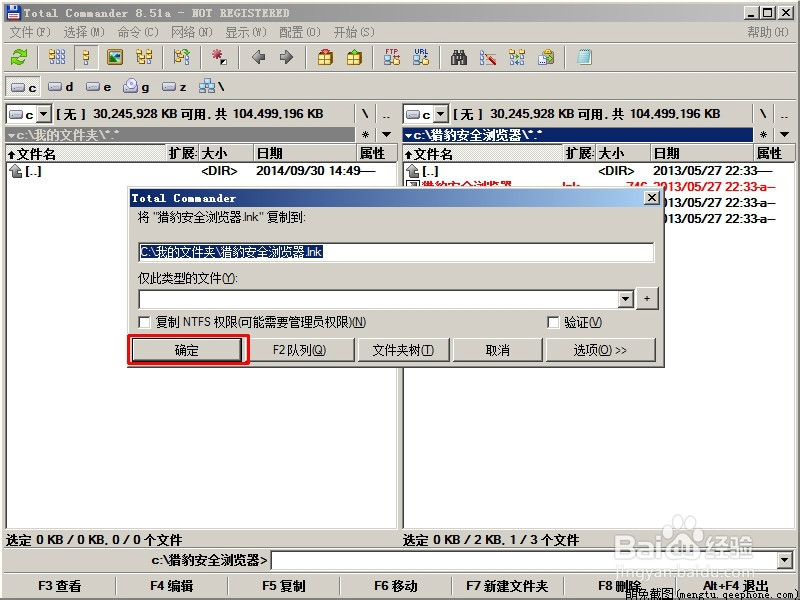Enable the Copy NTFS permissions checkbox
Screen dimensions: 800x600
[x=144, y=322]
